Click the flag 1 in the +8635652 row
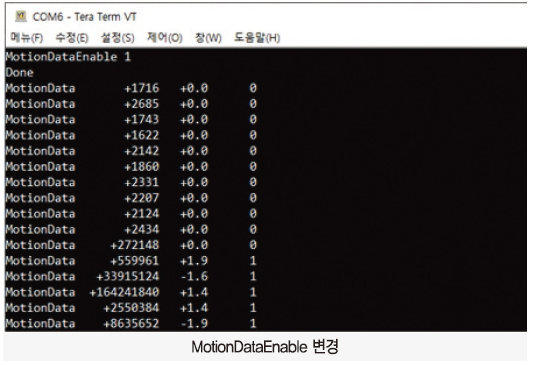The image size is (537, 366). point(253,324)
